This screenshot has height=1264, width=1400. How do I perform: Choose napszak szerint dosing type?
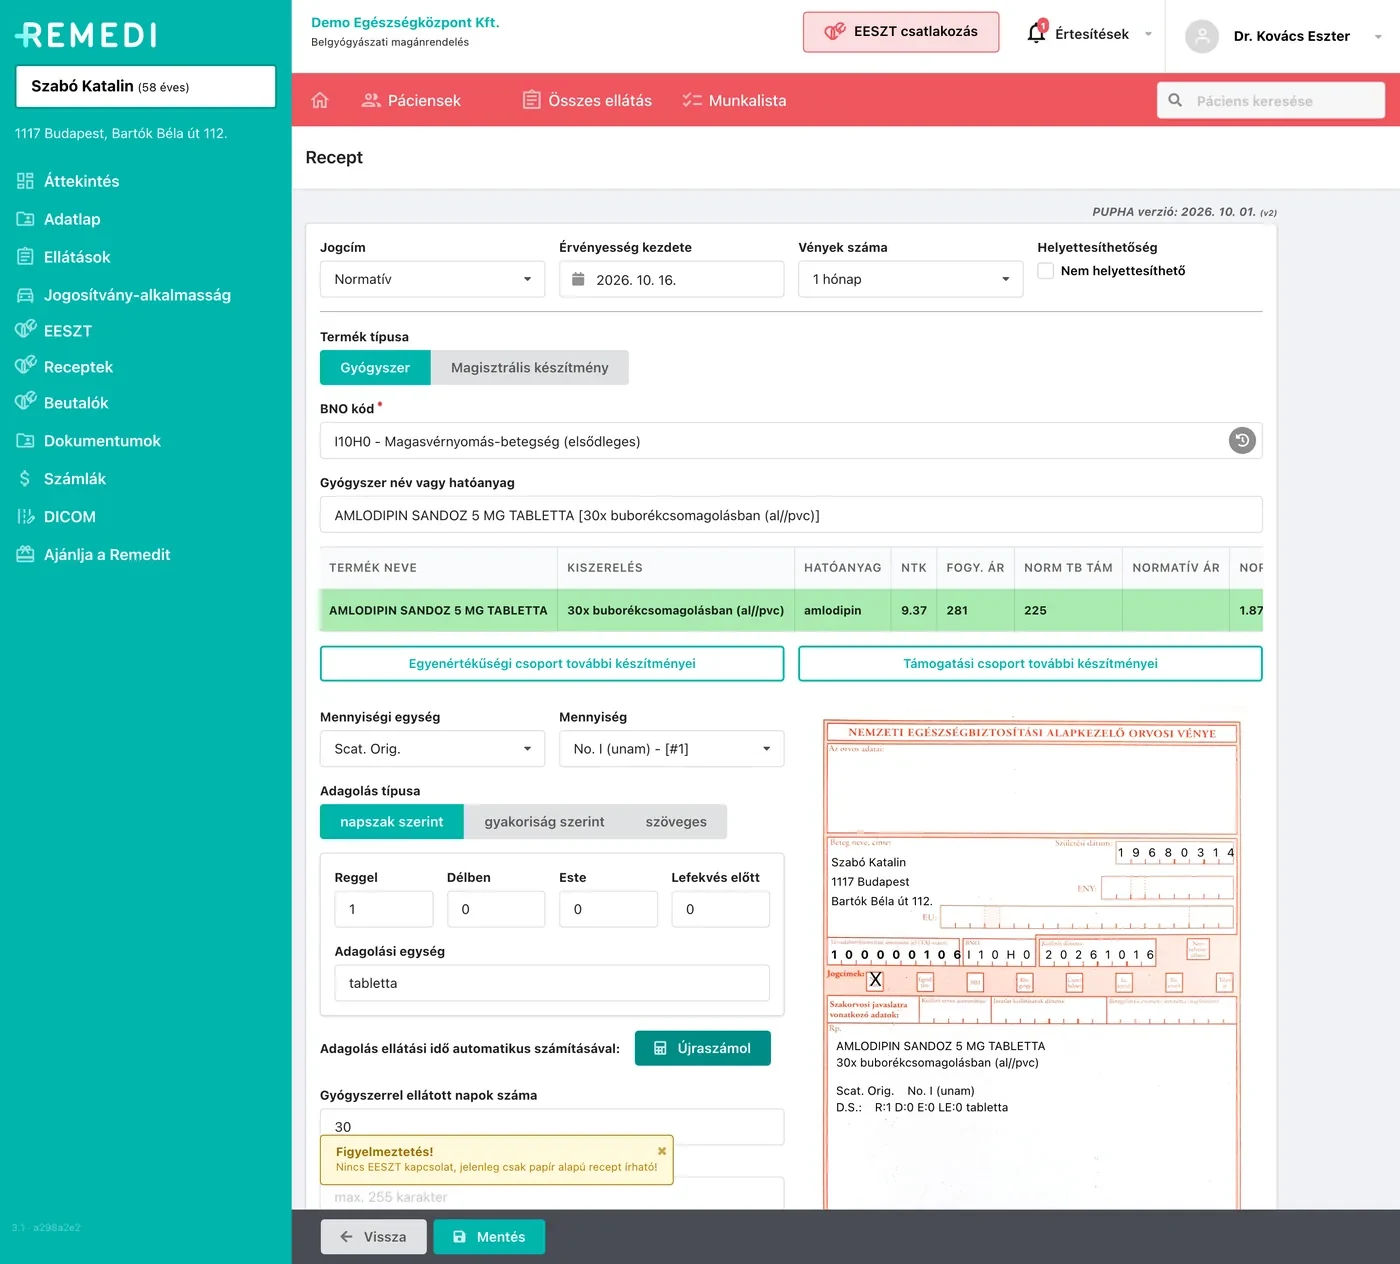[391, 821]
